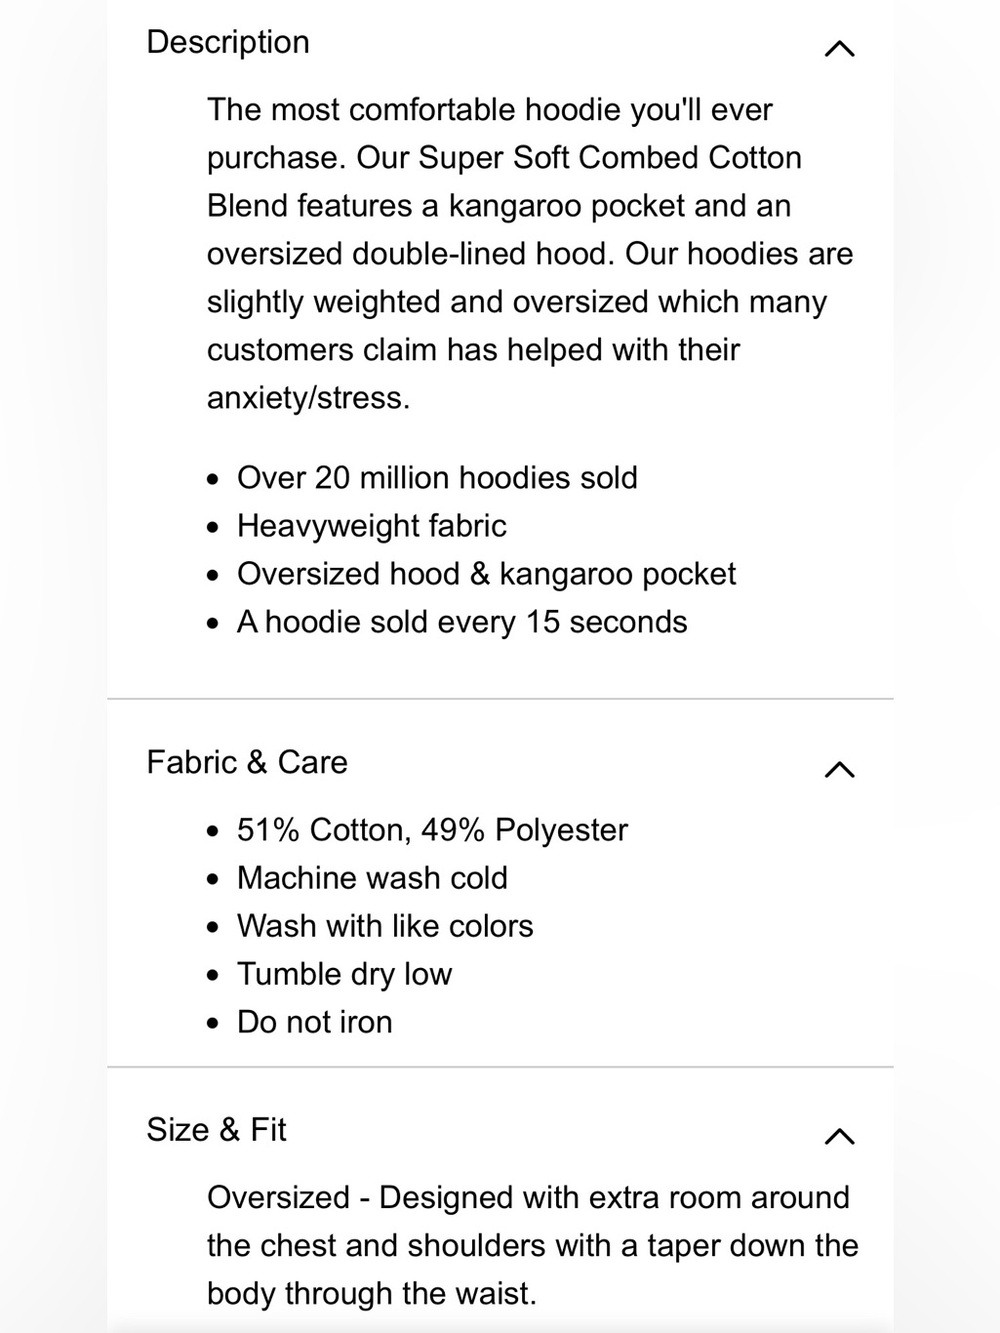Click the 'anxiety/stress.' text line
Screen dimensions: 1000x1333
click(308, 398)
